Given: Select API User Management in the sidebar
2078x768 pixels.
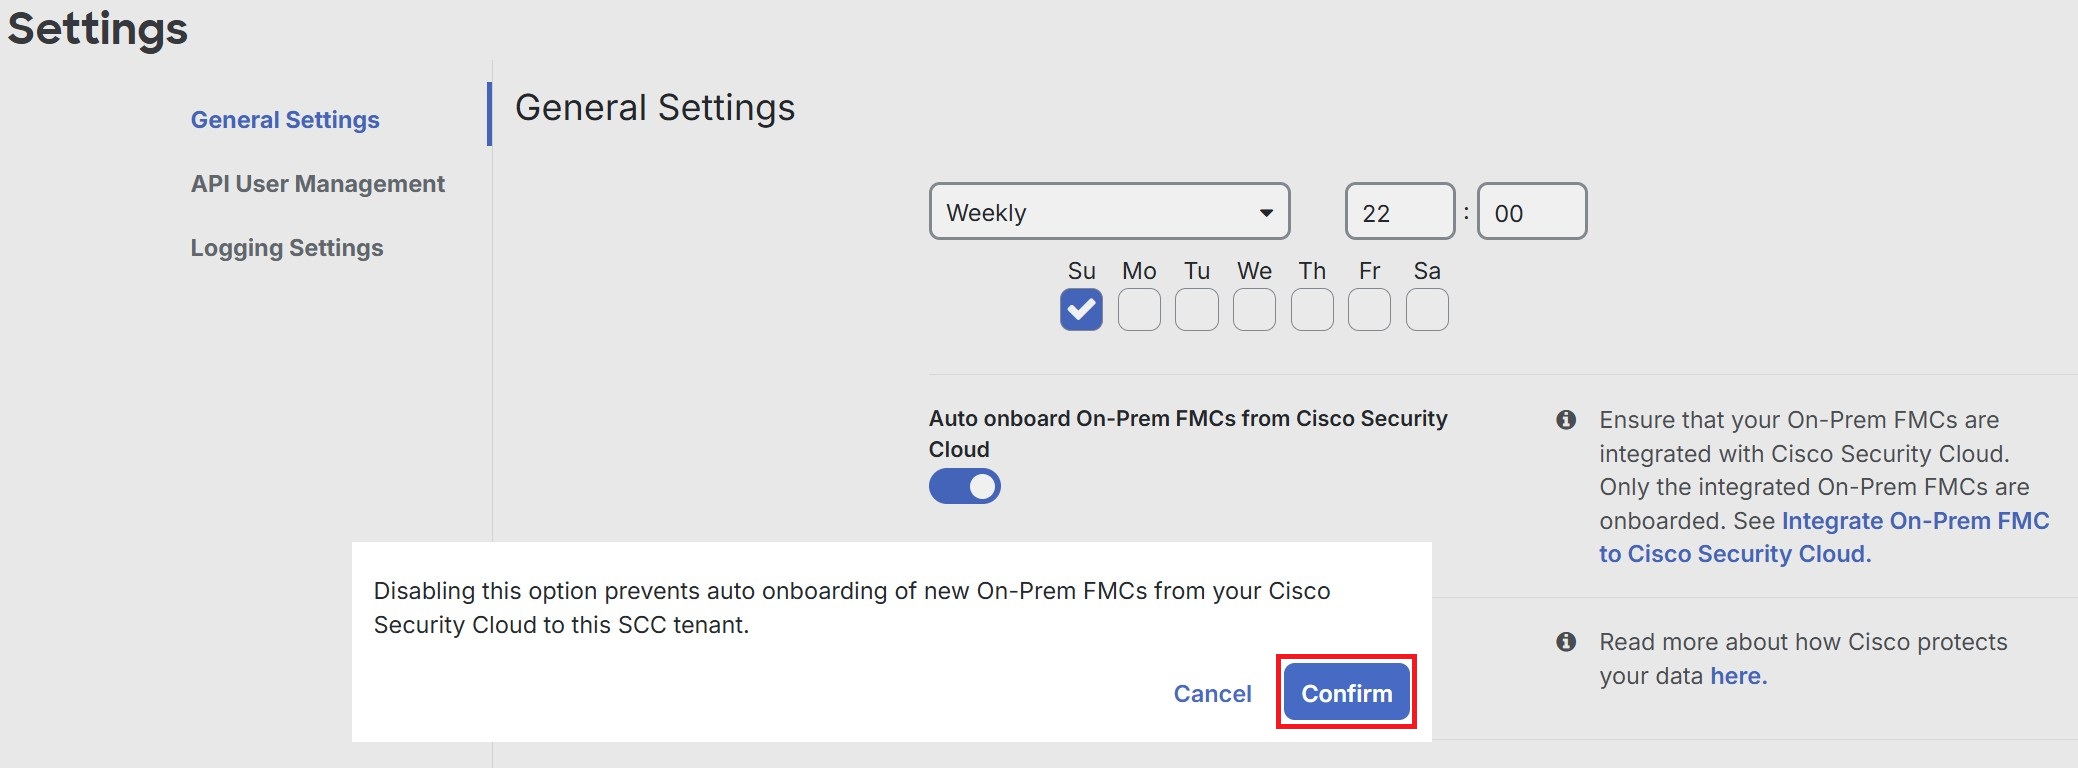Looking at the screenshot, I should coord(318,183).
